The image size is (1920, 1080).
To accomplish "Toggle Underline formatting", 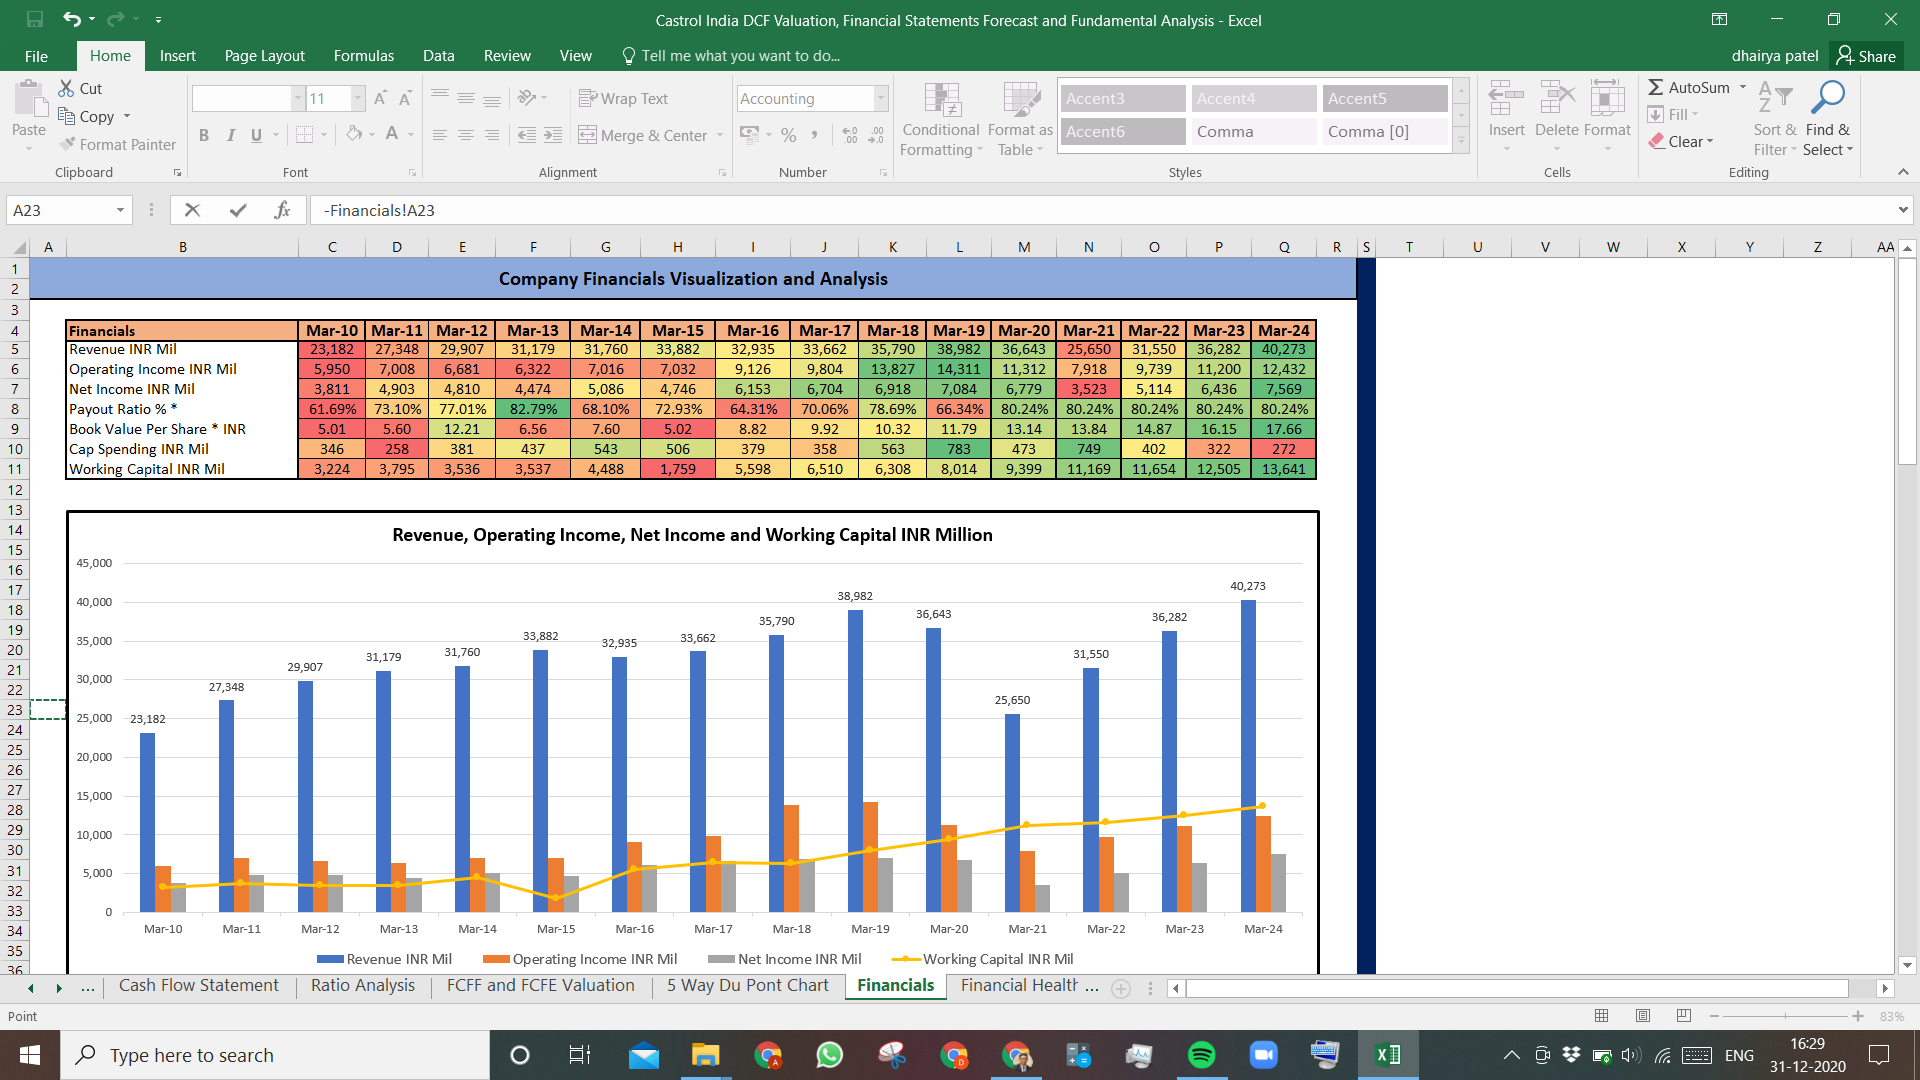I will (256, 135).
